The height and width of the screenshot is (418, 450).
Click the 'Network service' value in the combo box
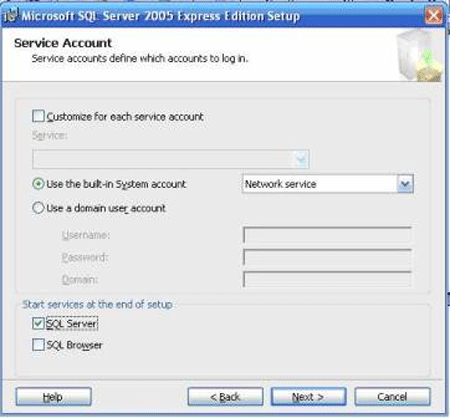click(x=281, y=184)
